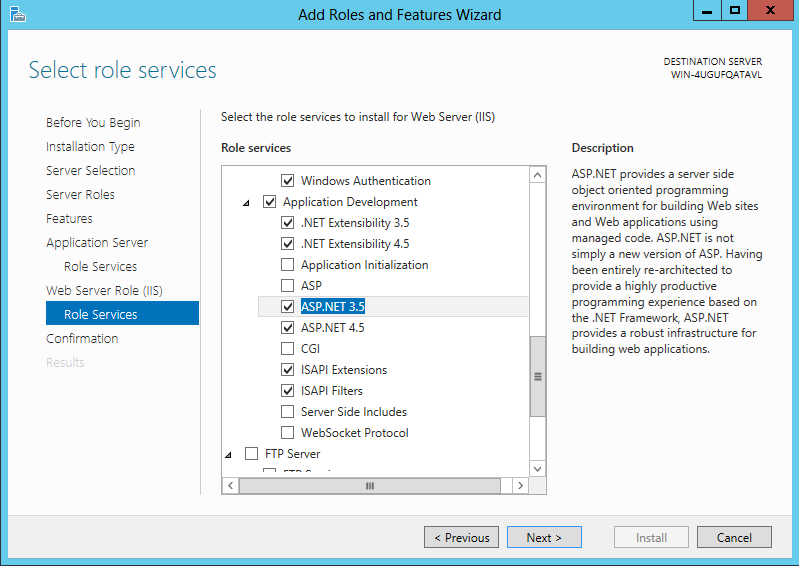
Task: Uncheck Windows Authentication checkbox
Action: coord(287,181)
